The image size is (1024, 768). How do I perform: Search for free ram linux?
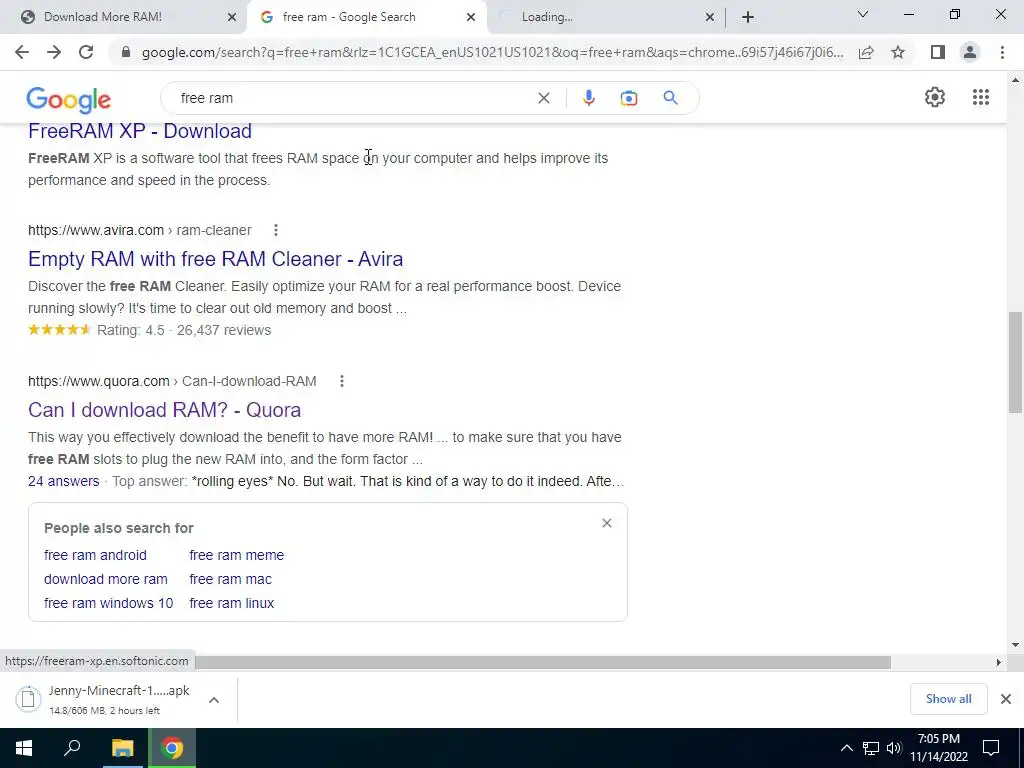click(x=232, y=603)
